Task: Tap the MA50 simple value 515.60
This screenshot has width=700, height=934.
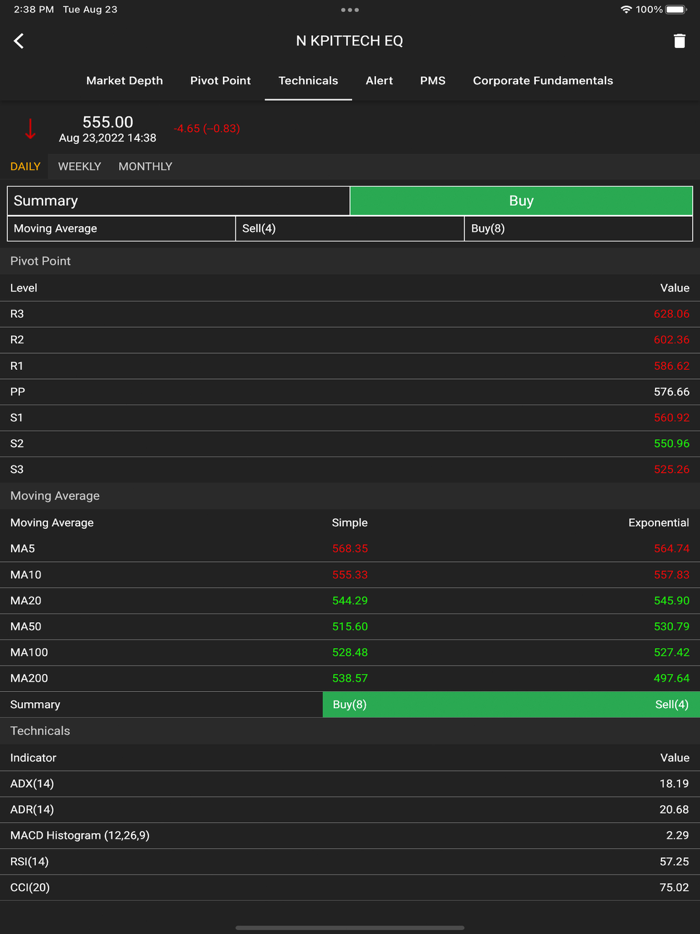Action: 350,627
